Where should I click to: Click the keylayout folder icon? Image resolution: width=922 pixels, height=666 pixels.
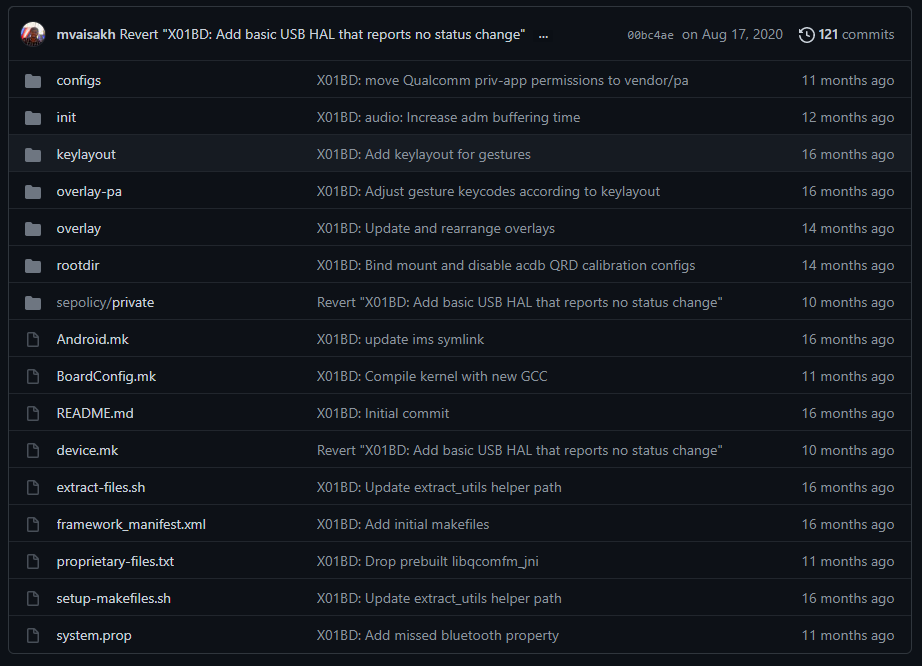[33, 155]
